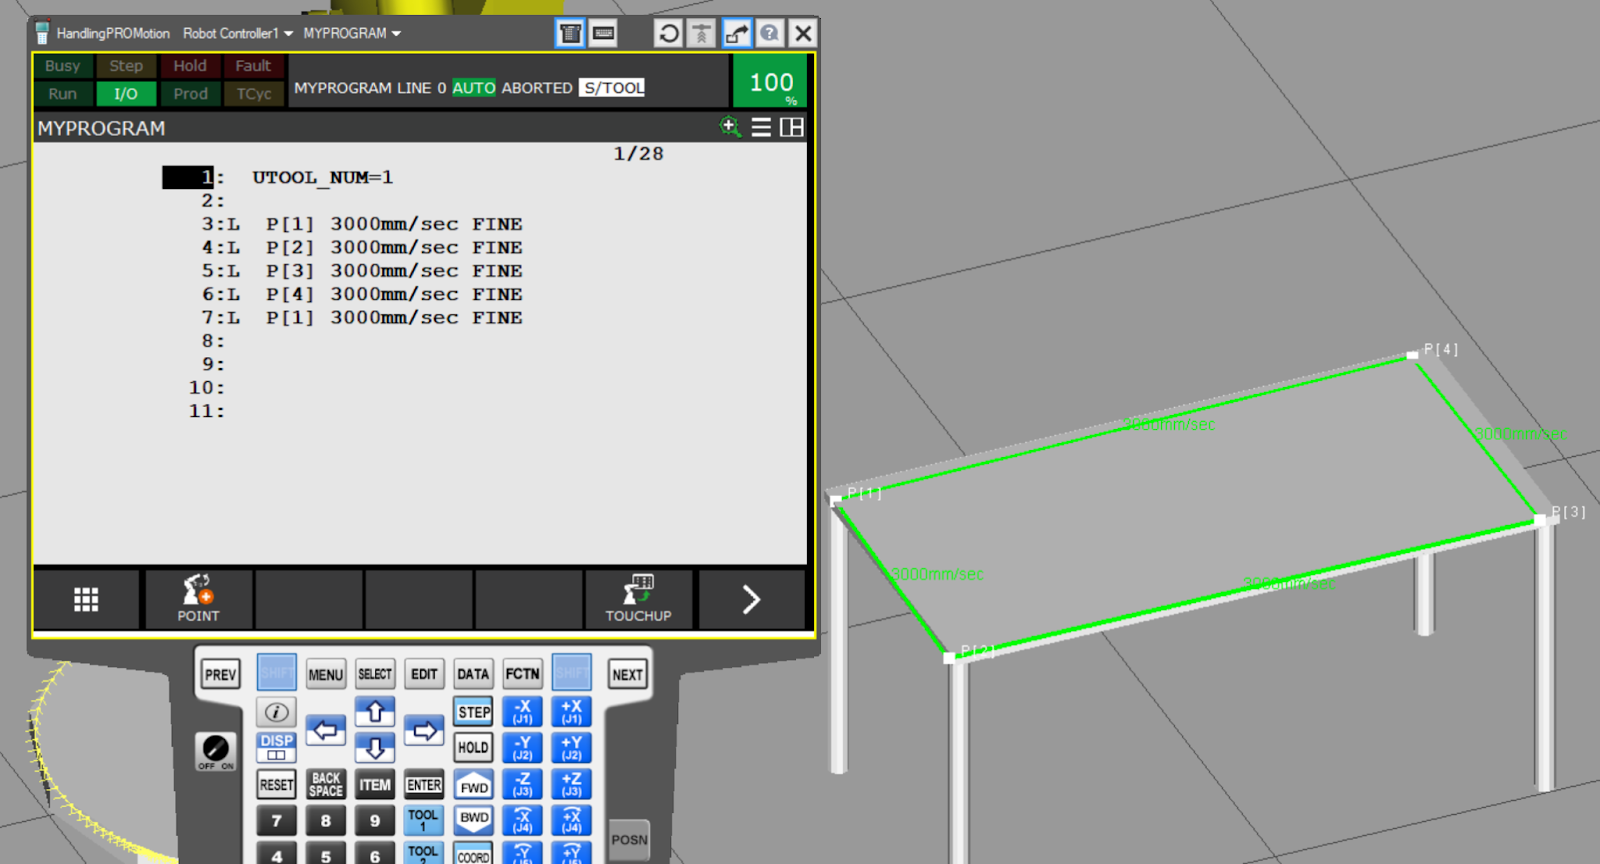Toggle the STEP key
Viewport: 1600px width, 864px height.
pyautogui.click(x=474, y=712)
